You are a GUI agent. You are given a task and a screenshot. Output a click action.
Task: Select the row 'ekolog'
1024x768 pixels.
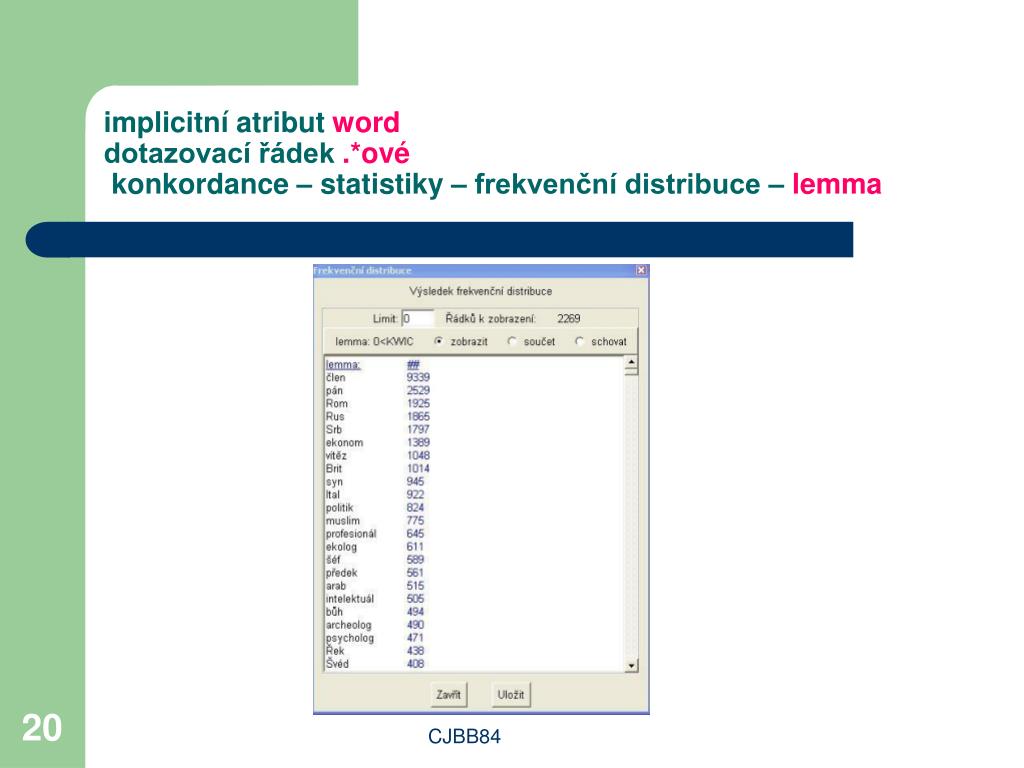[x=375, y=547]
